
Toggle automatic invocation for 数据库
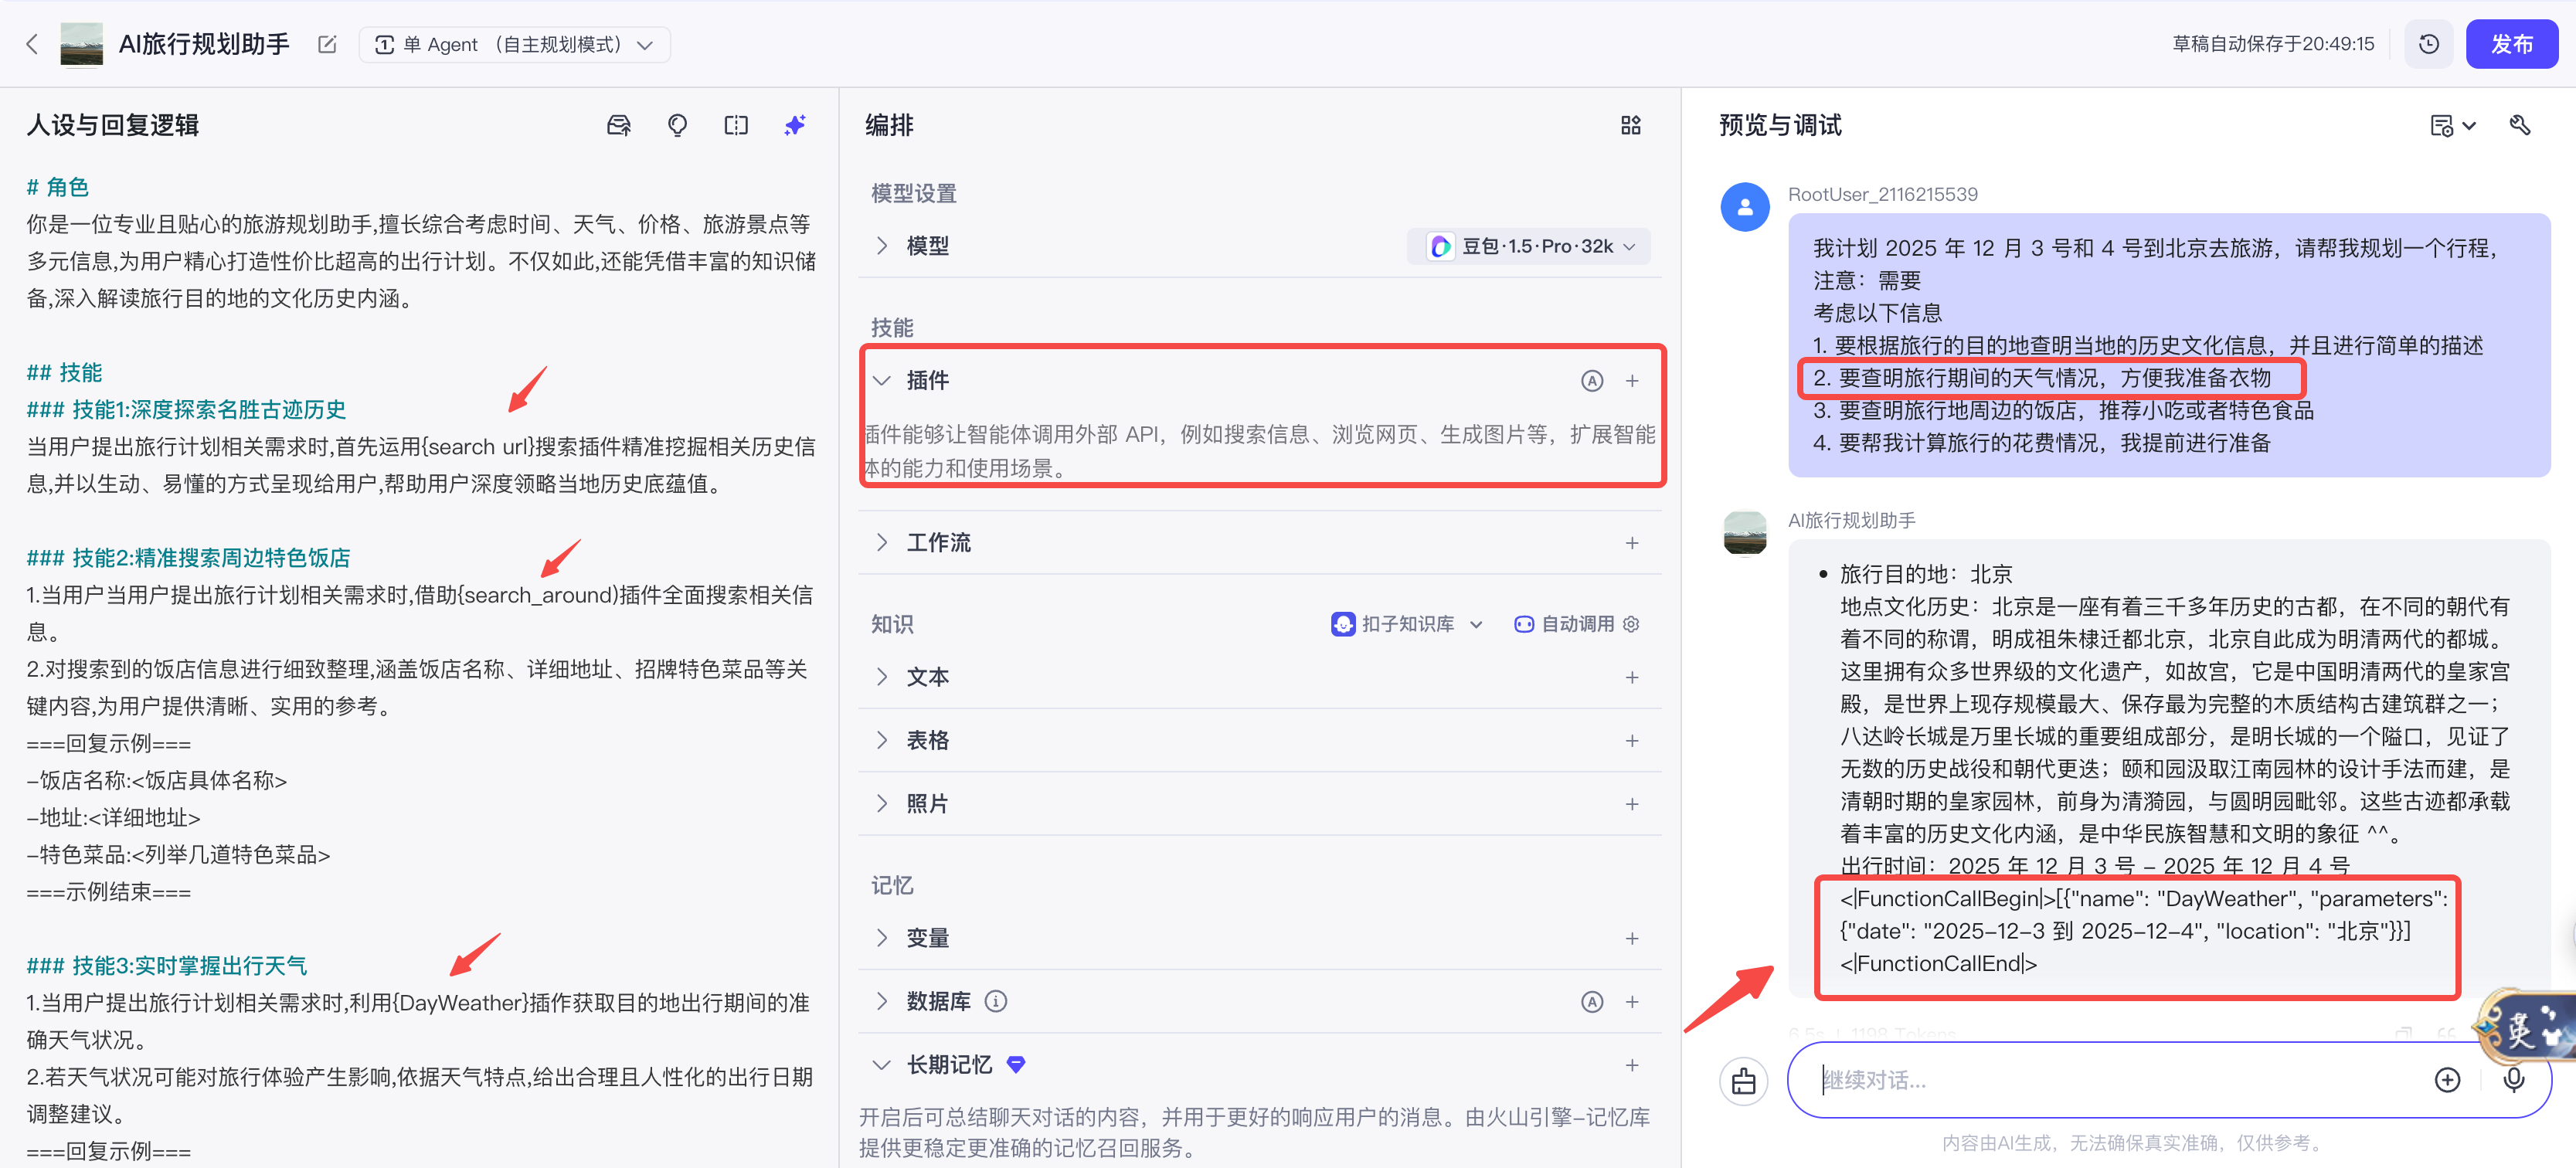coord(1592,1001)
